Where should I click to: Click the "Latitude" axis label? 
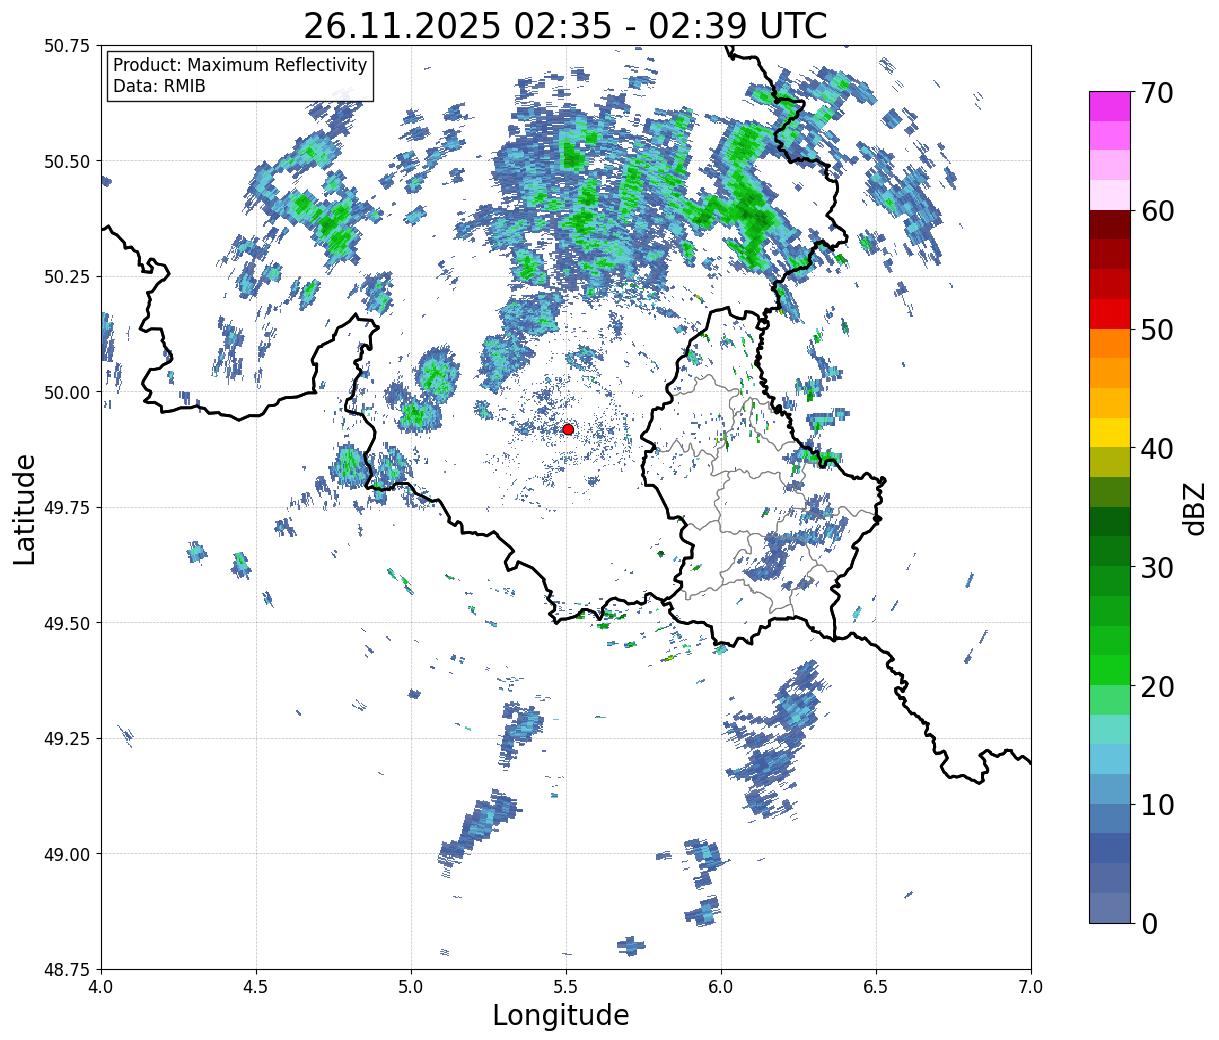click(25, 508)
